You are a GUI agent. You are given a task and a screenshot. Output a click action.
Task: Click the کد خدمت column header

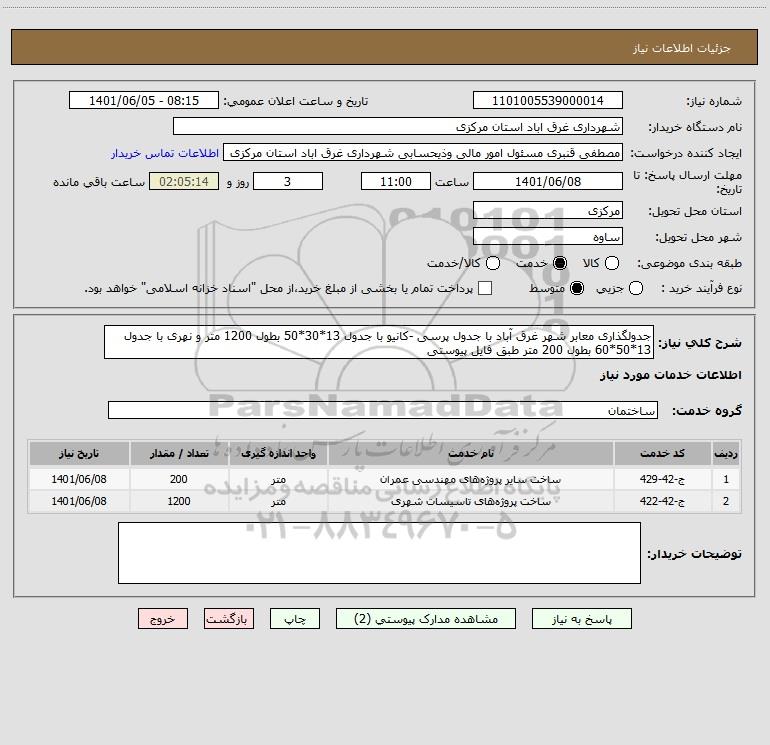(662, 453)
